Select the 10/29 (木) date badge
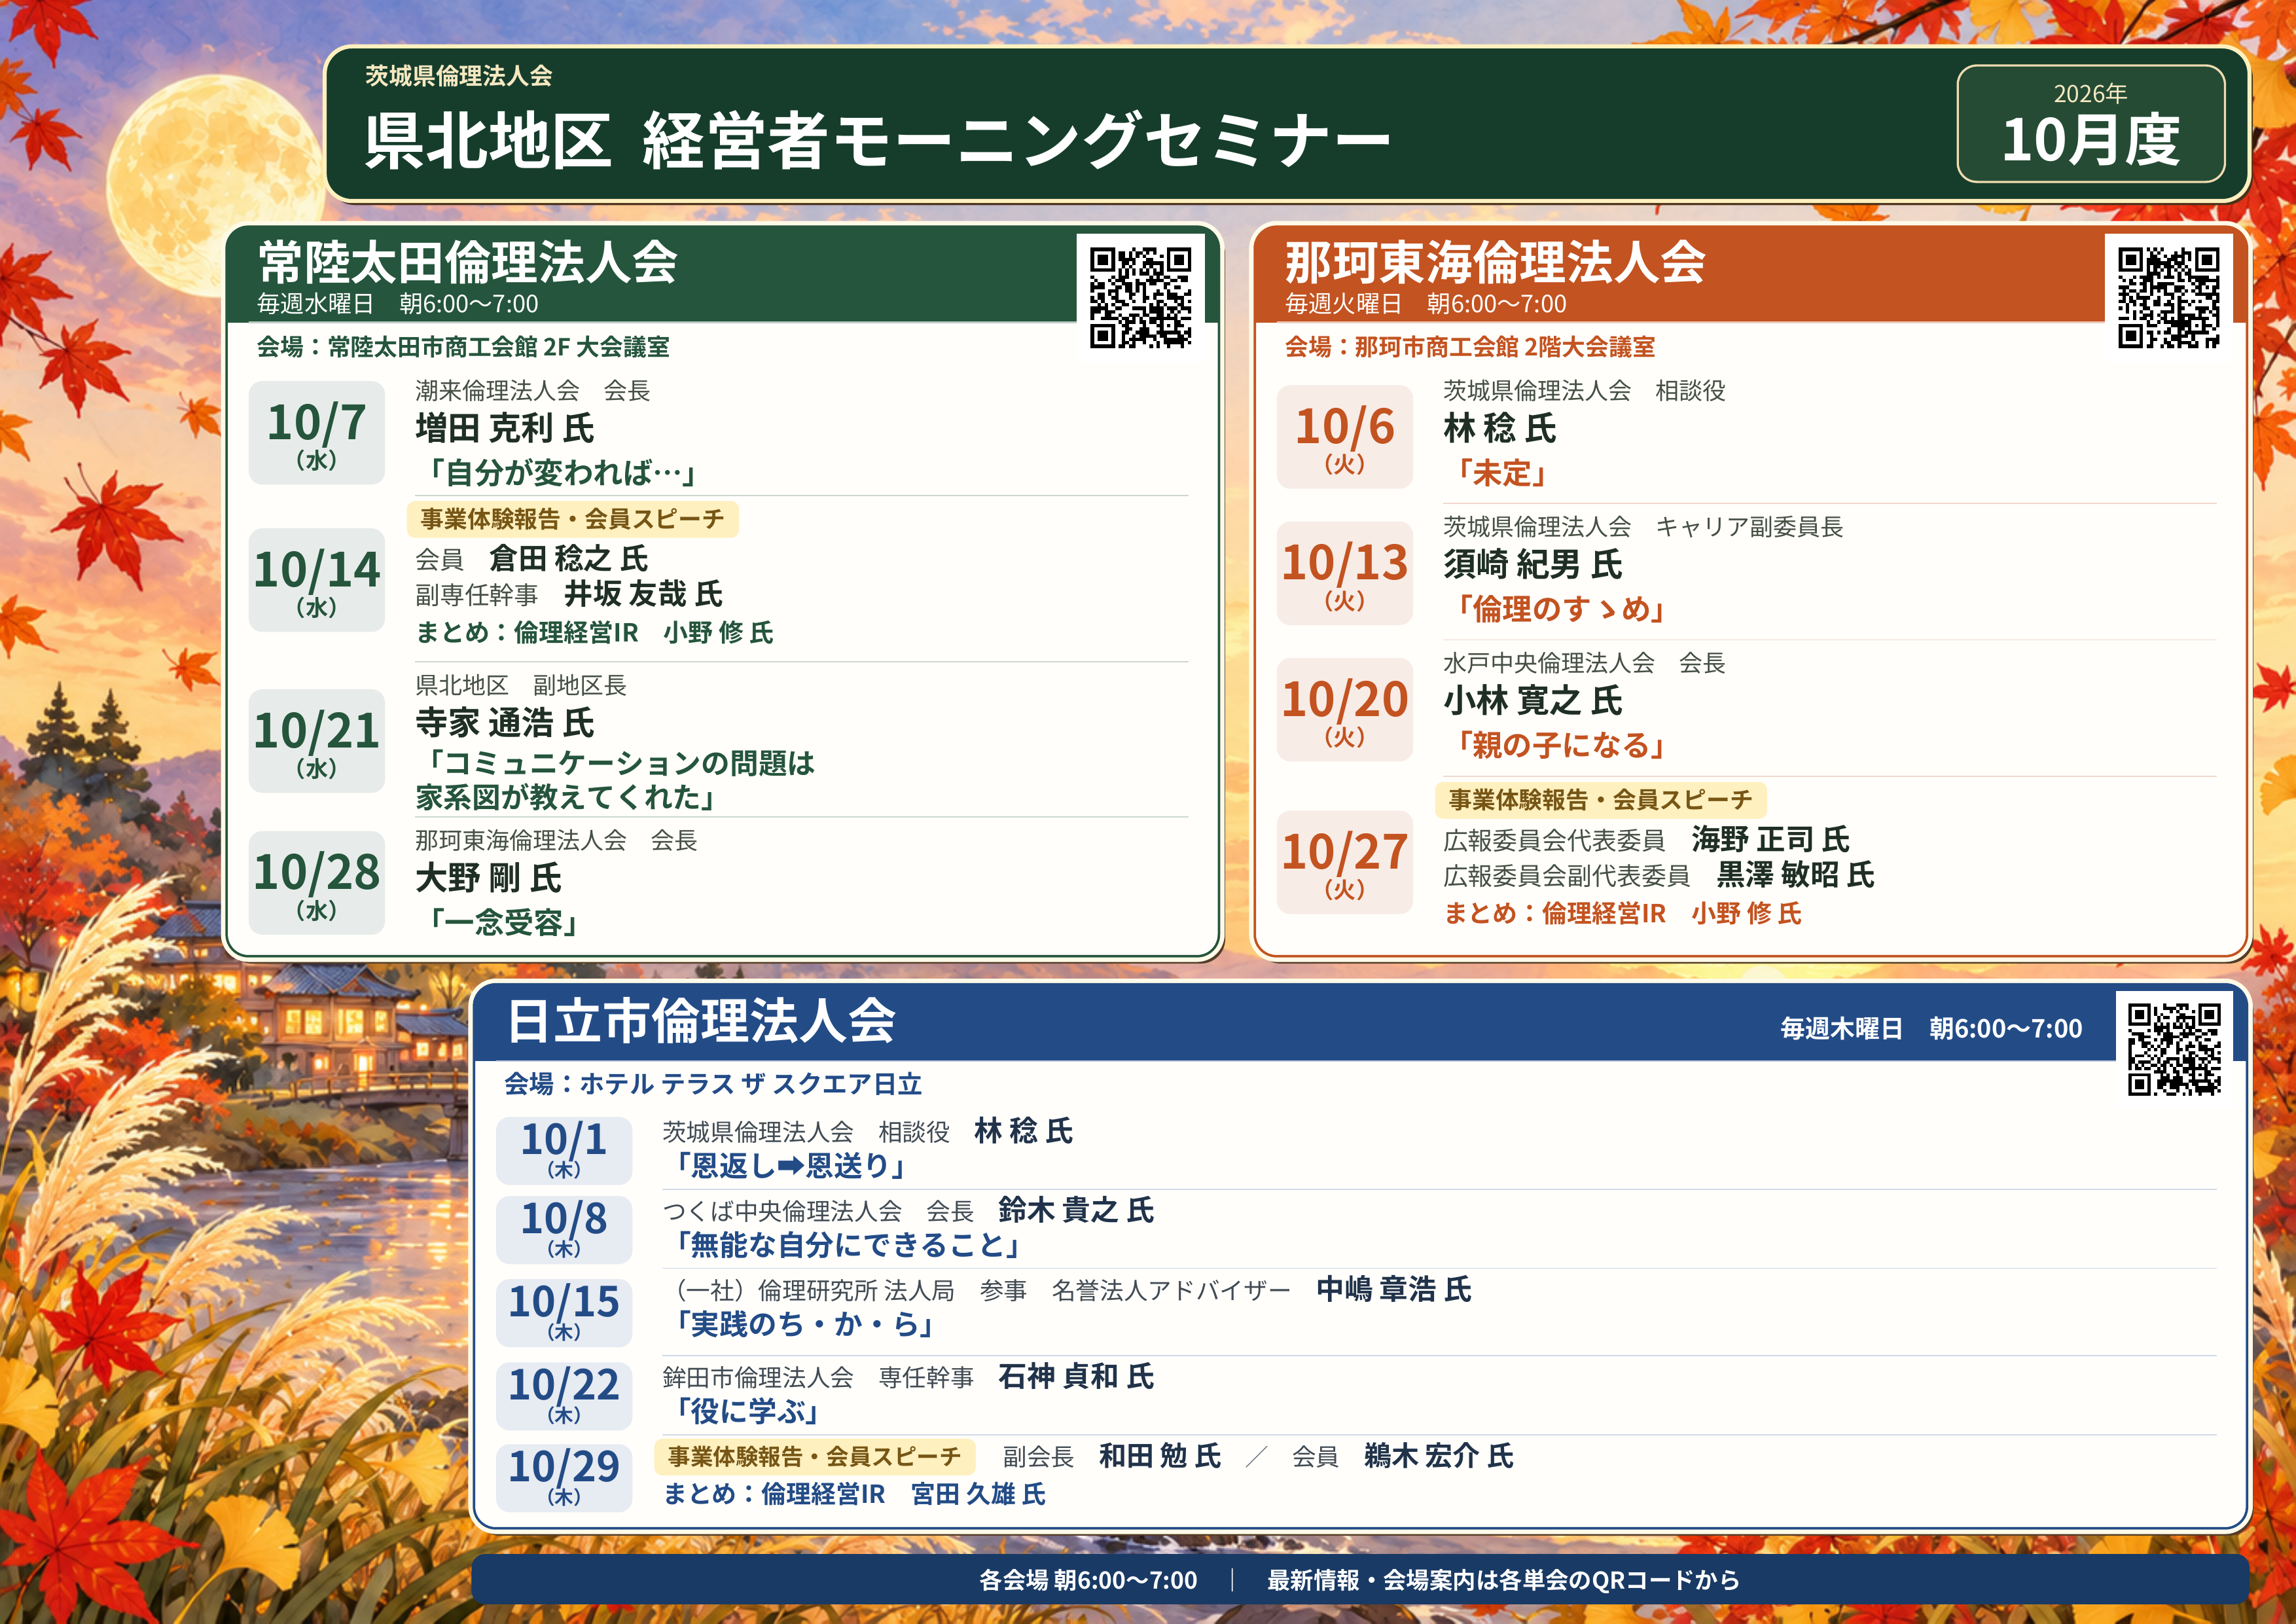Screen dimensions: 2296x1624 click(x=564, y=1477)
